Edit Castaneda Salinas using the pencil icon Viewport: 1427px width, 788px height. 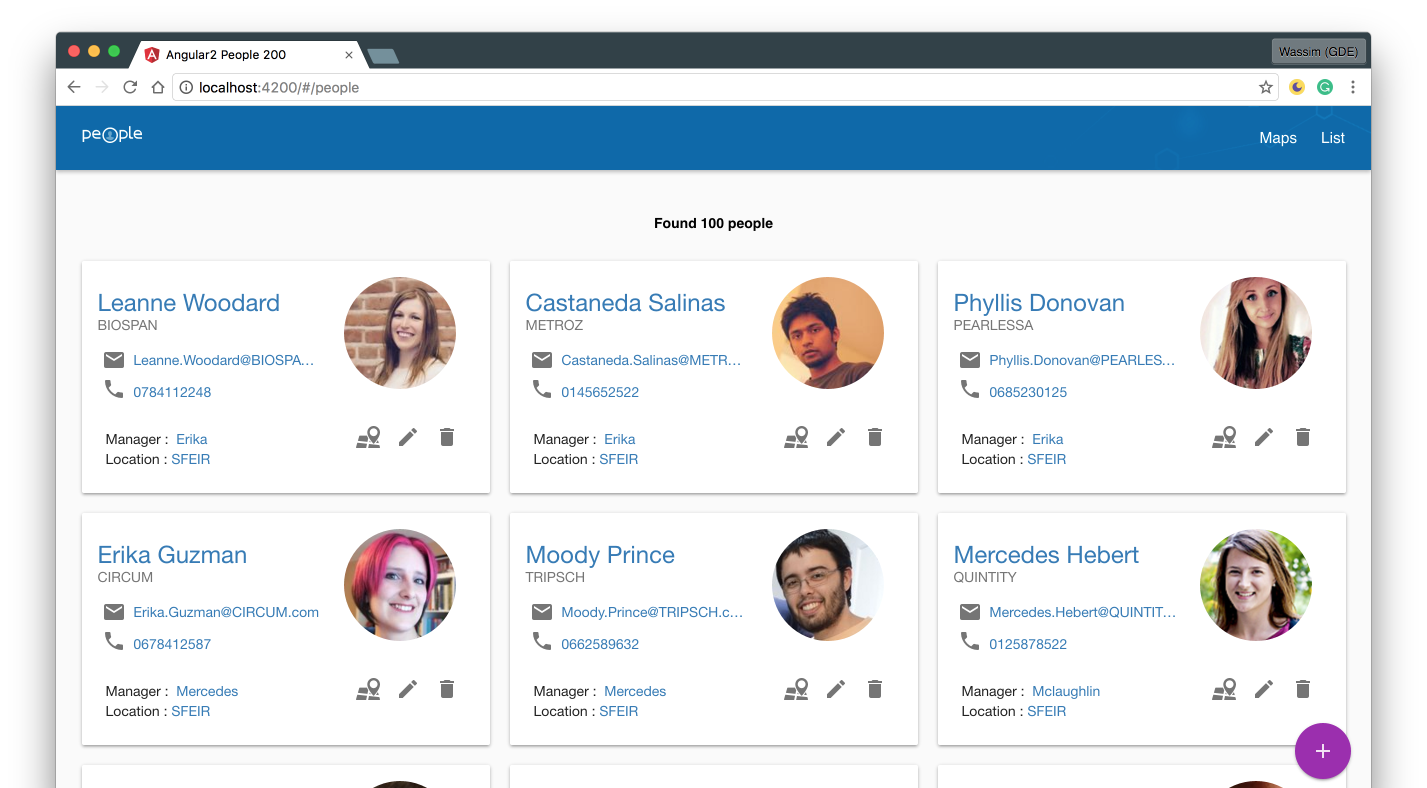(x=836, y=437)
